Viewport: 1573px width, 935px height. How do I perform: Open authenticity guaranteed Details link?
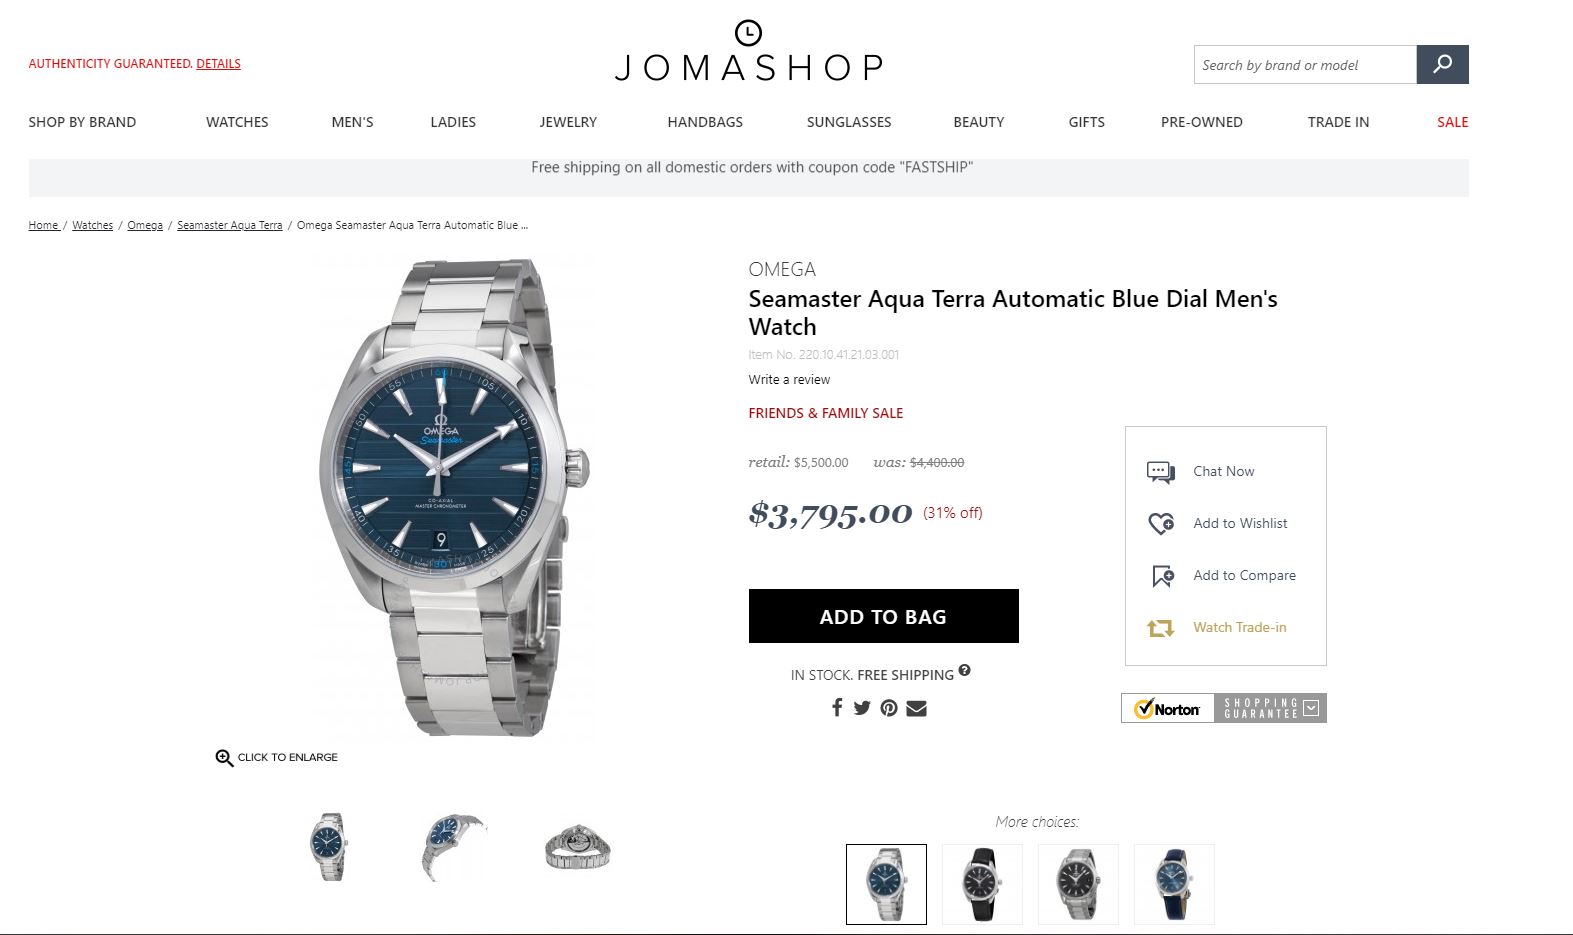pyautogui.click(x=218, y=64)
